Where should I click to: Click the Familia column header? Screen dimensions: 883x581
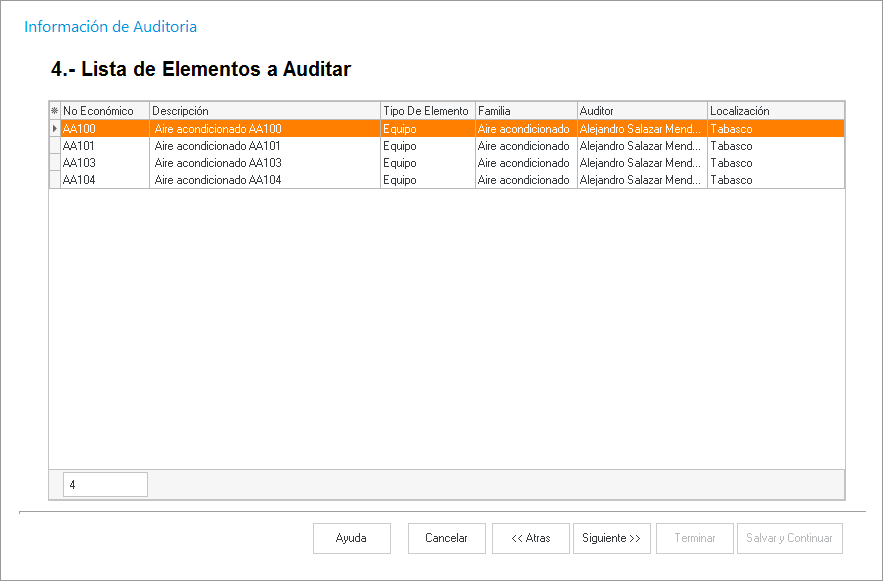[525, 111]
